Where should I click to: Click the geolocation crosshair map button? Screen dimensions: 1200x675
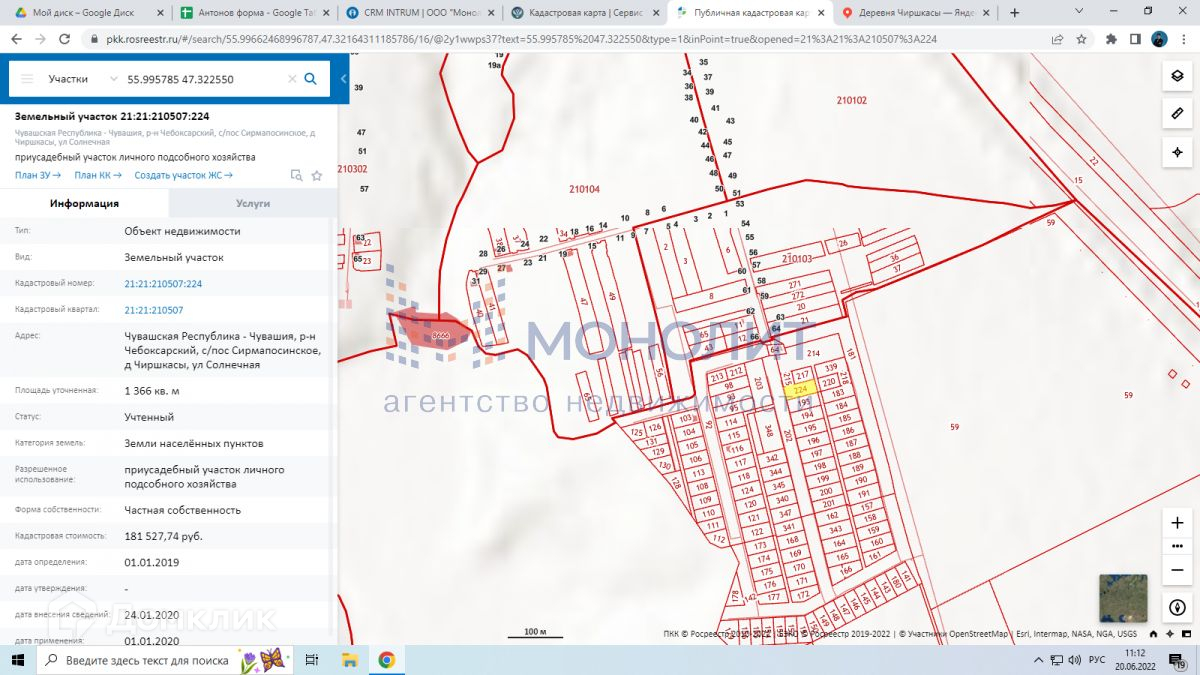coord(1177,152)
